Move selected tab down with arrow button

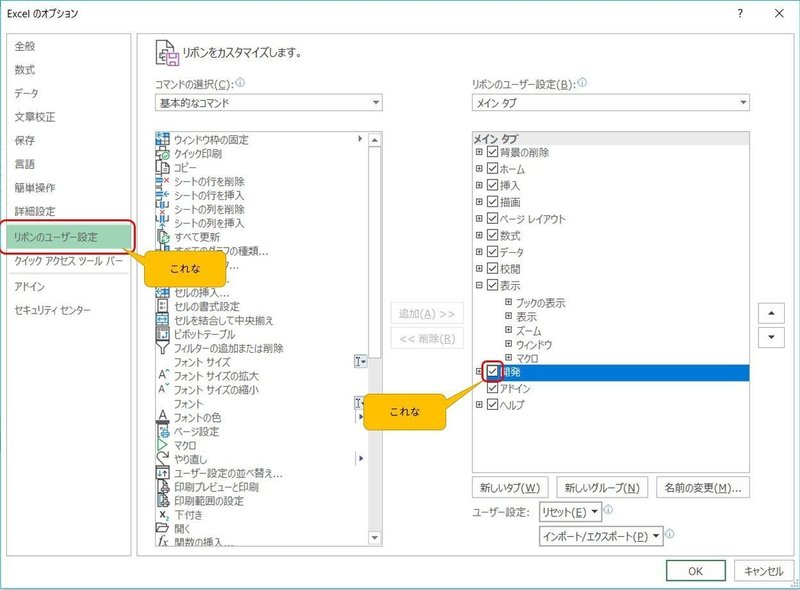[x=771, y=337]
